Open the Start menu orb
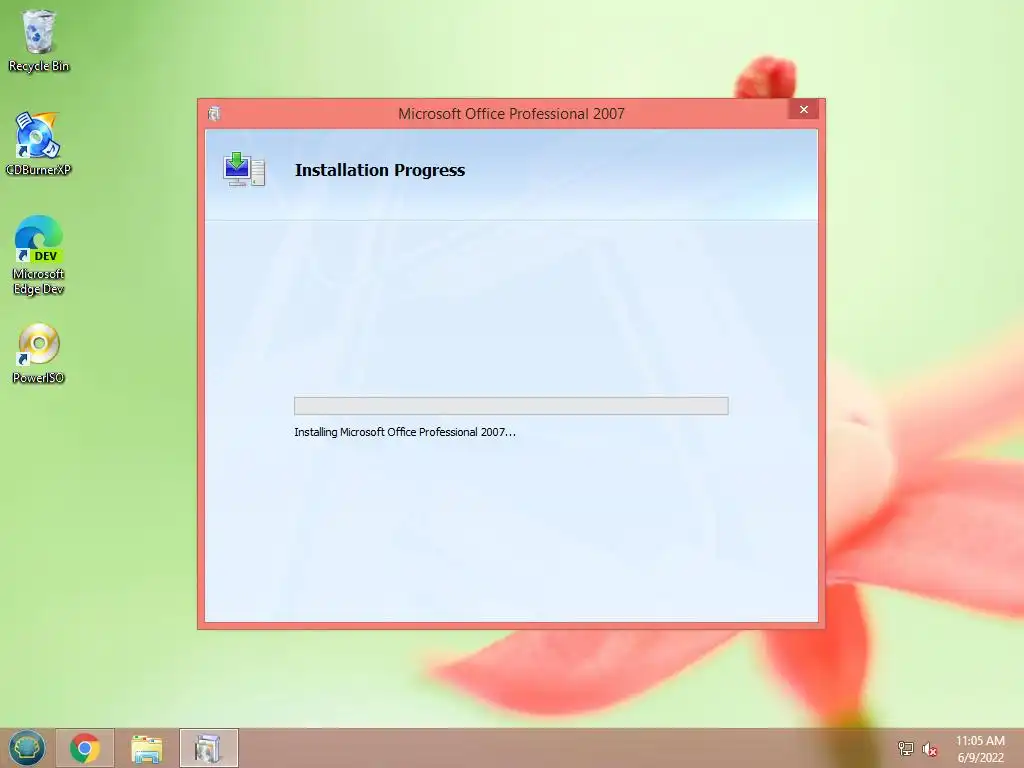Screen dimensions: 1024x768 [27, 748]
